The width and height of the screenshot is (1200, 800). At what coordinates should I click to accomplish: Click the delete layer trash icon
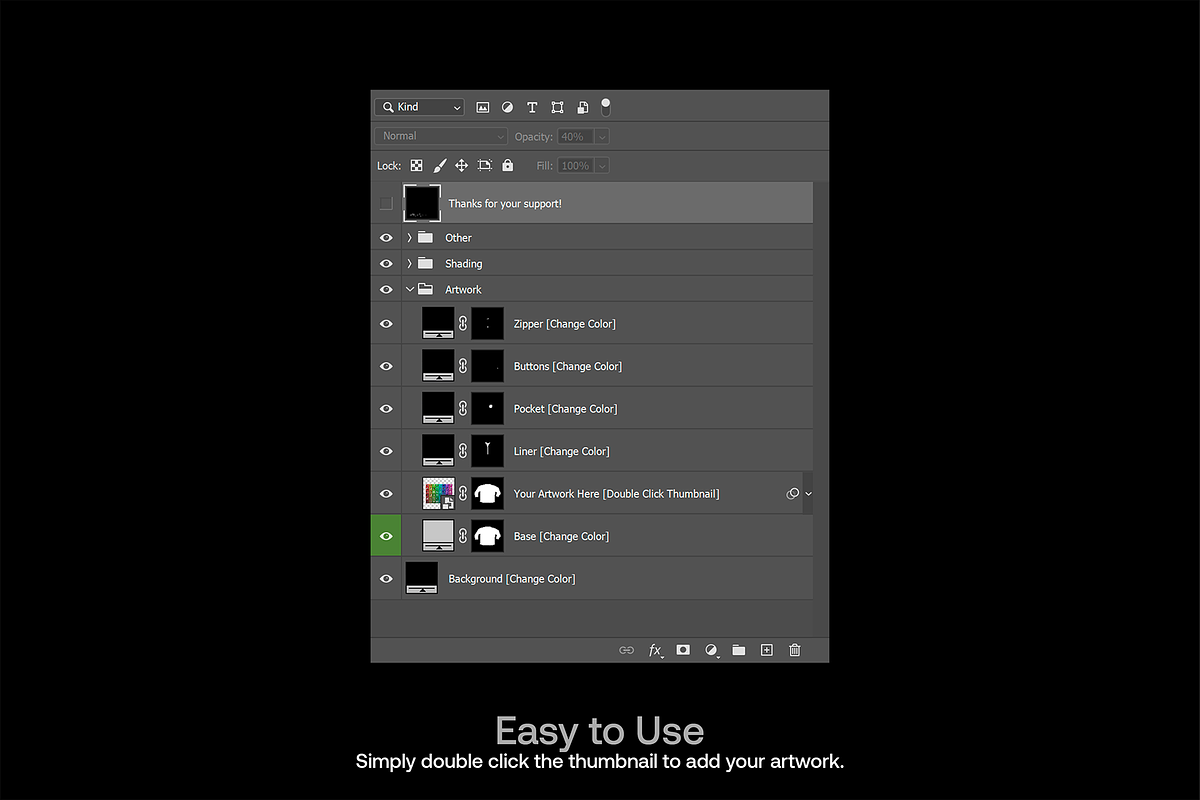[x=795, y=650]
